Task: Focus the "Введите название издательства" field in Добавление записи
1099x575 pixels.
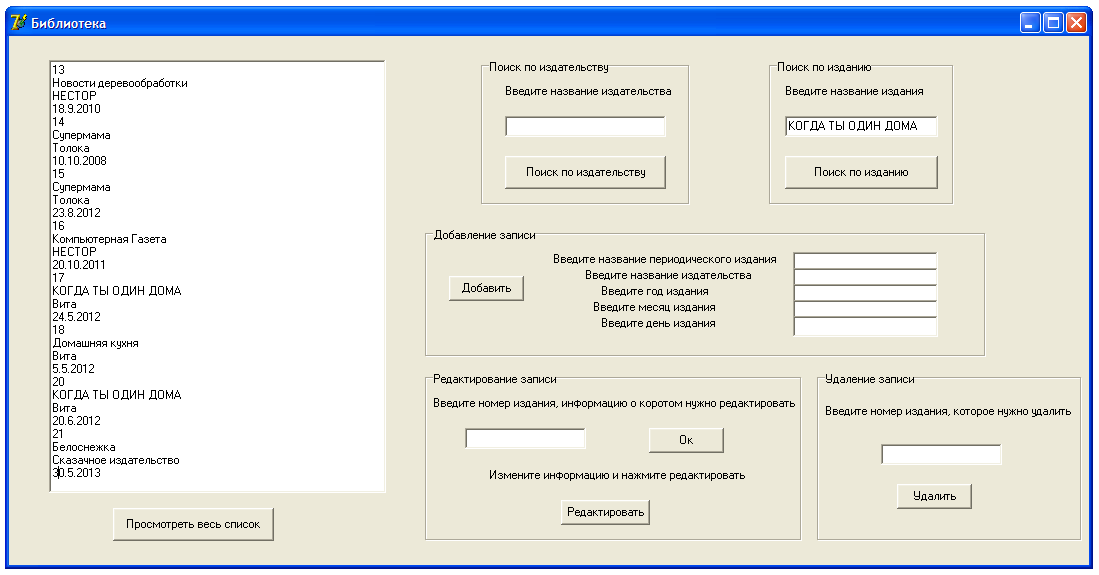Action: [x=865, y=276]
